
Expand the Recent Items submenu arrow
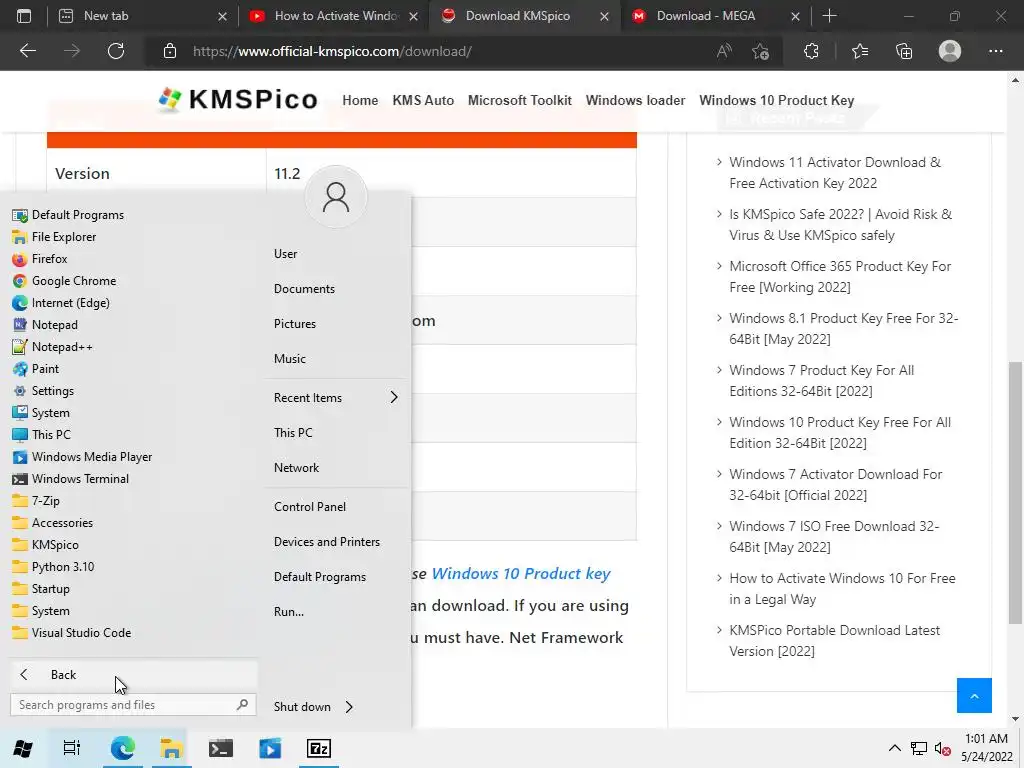coord(394,397)
